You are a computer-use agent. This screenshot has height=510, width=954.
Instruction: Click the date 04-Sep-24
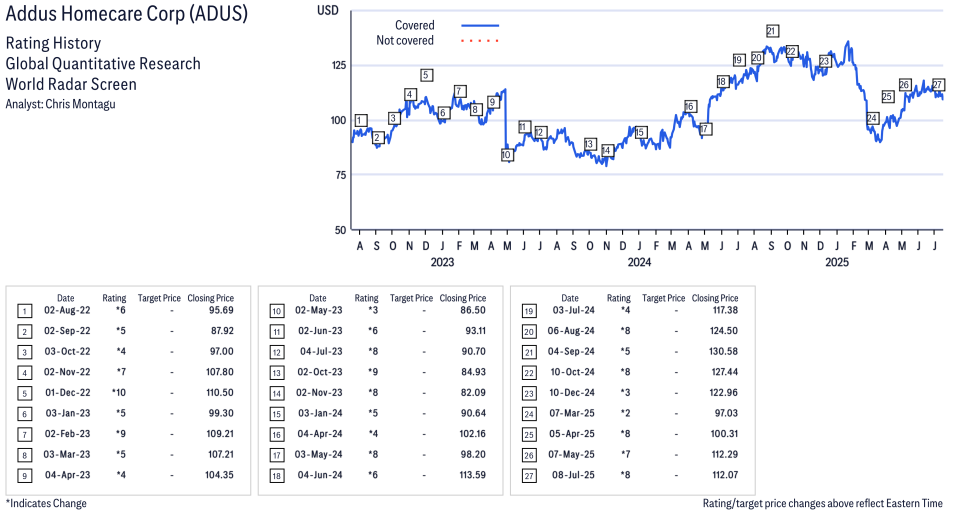(571, 352)
